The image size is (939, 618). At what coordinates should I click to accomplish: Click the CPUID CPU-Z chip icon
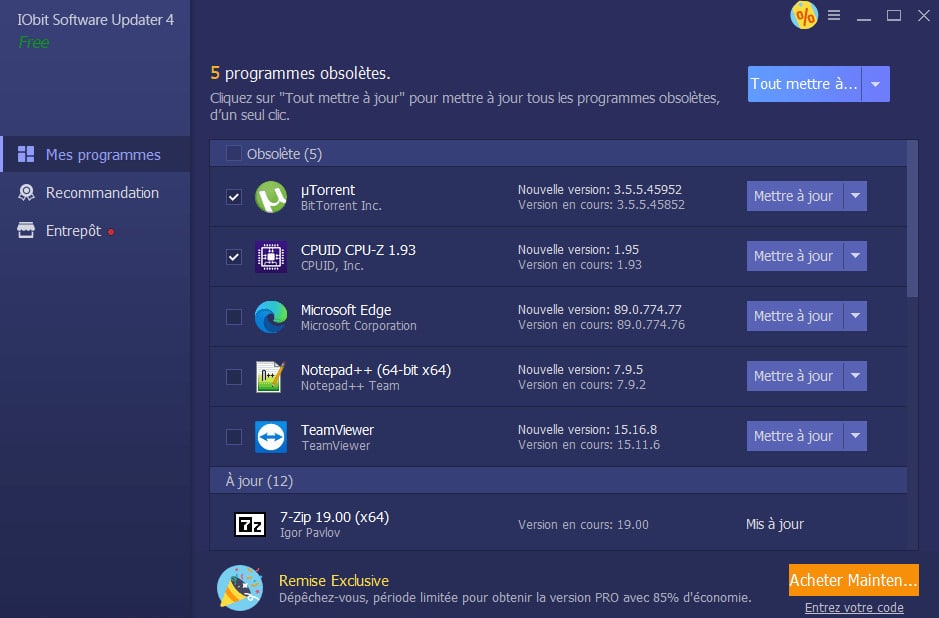(x=271, y=257)
